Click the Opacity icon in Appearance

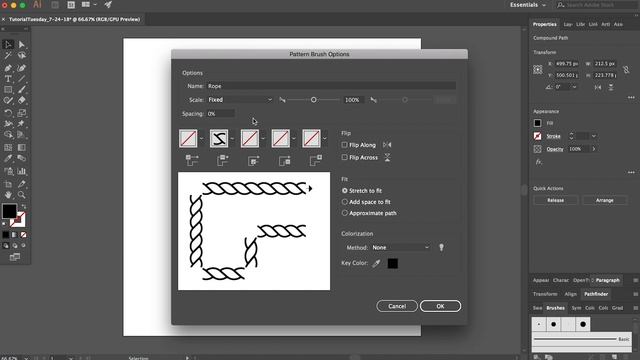pyautogui.click(x=538, y=149)
